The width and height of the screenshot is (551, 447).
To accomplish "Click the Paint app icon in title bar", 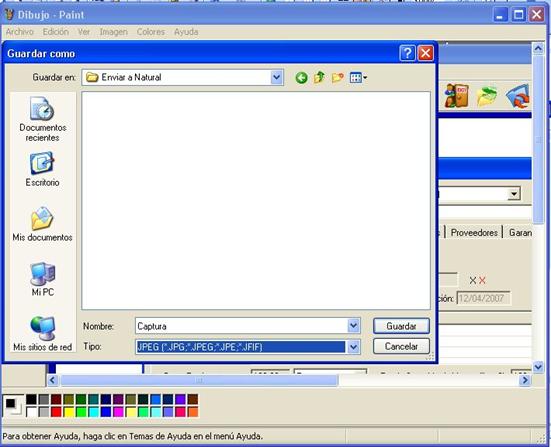I will coord(9,15).
